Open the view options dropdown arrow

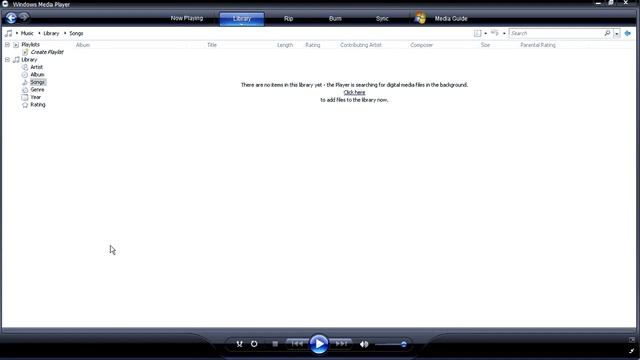pyautogui.click(x=504, y=33)
